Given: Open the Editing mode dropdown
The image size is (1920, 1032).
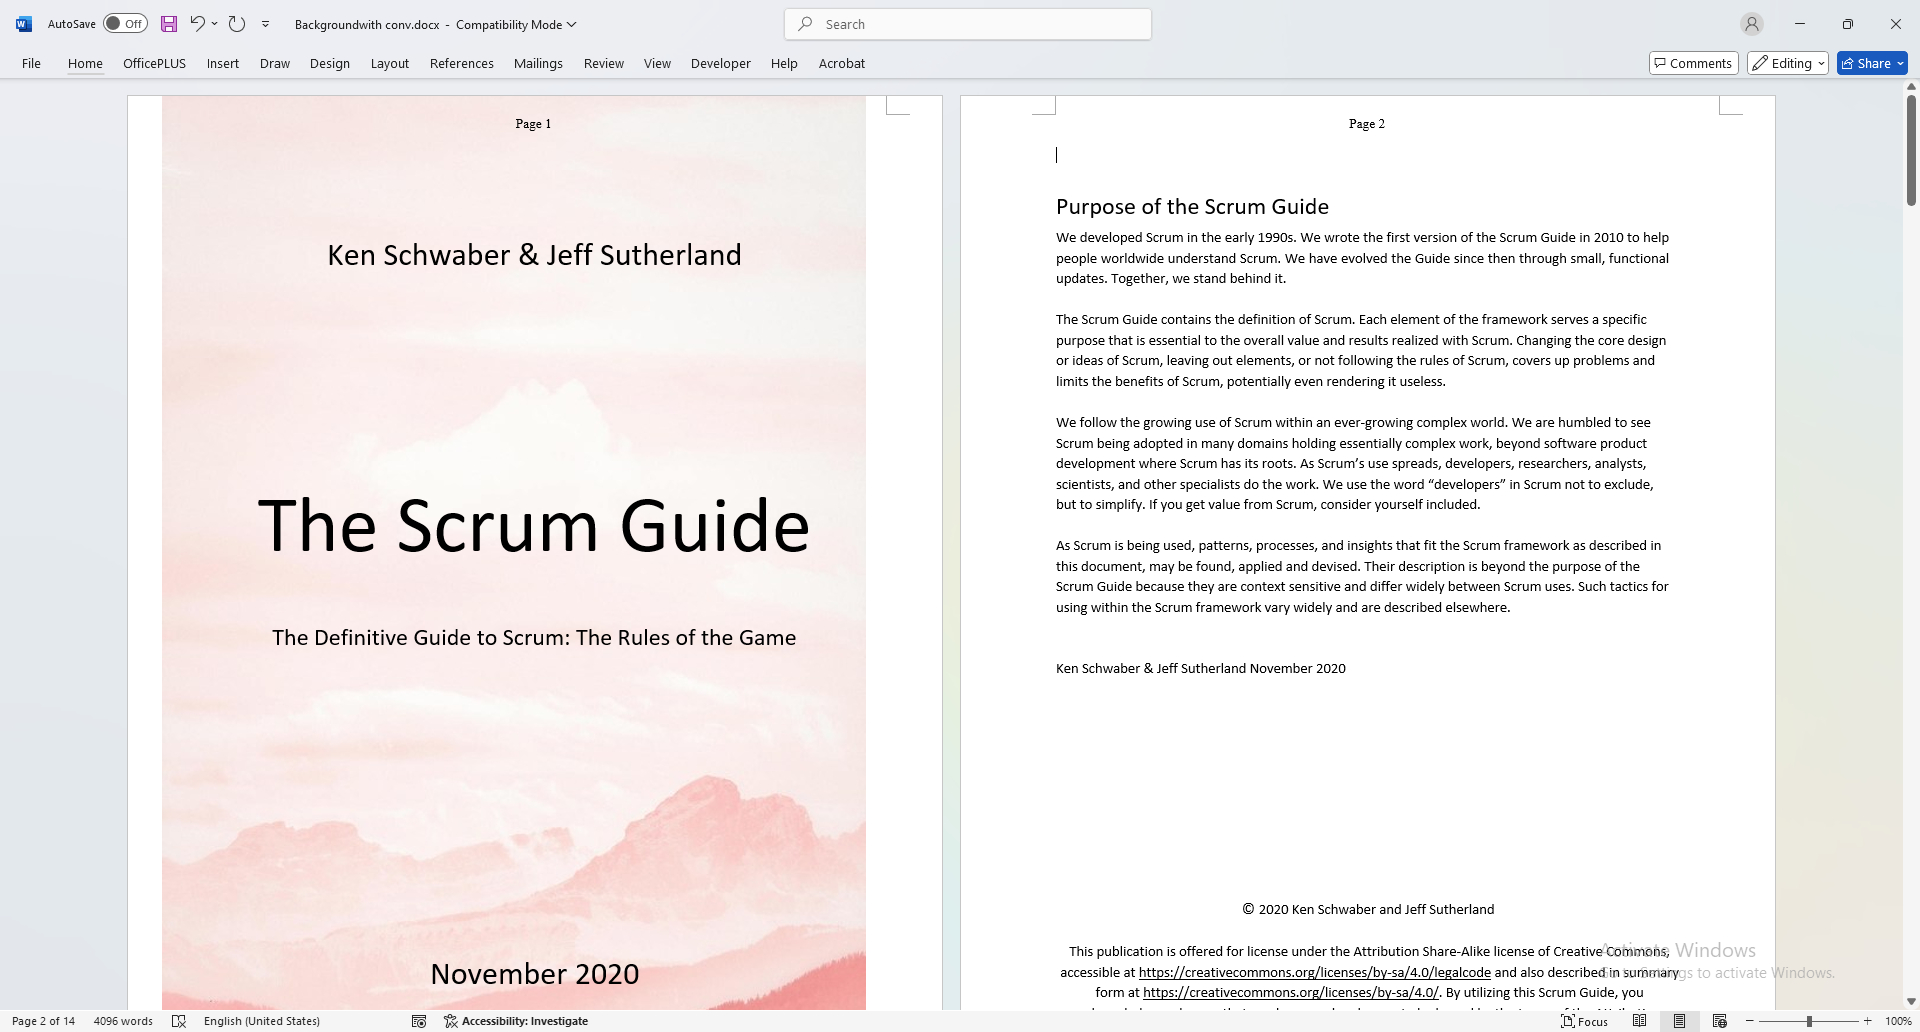Looking at the screenshot, I should click(1788, 63).
